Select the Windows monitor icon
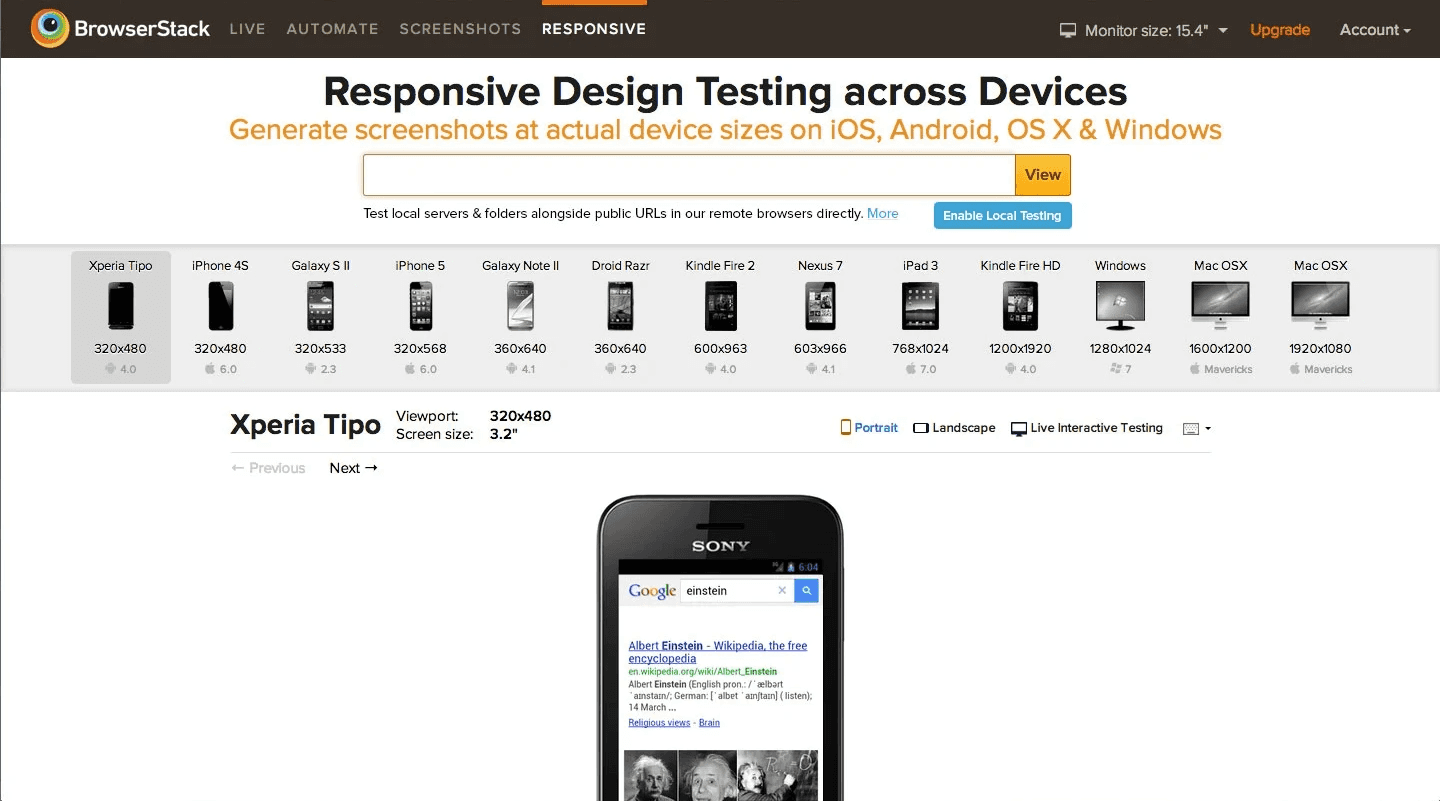The image size is (1440, 801). pyautogui.click(x=1121, y=306)
